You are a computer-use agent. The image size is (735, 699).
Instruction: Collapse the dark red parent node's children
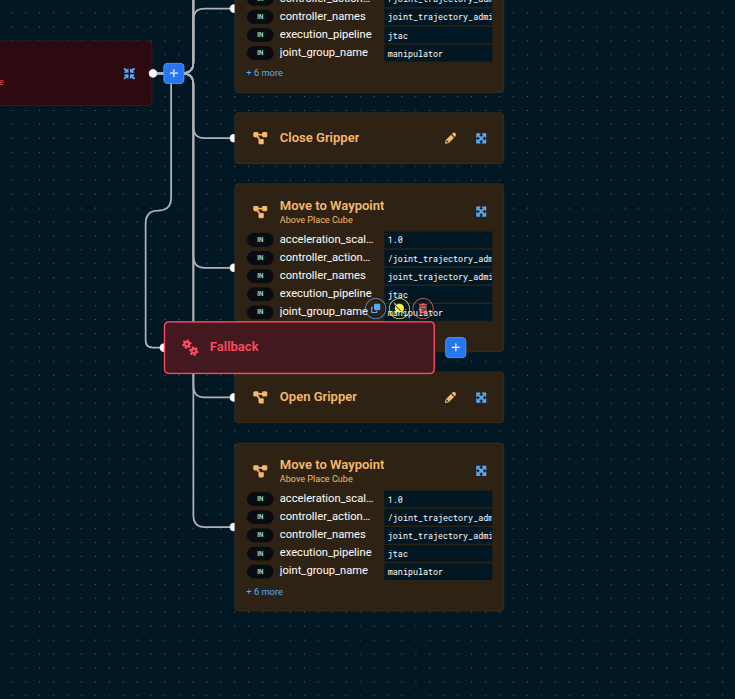tap(129, 73)
